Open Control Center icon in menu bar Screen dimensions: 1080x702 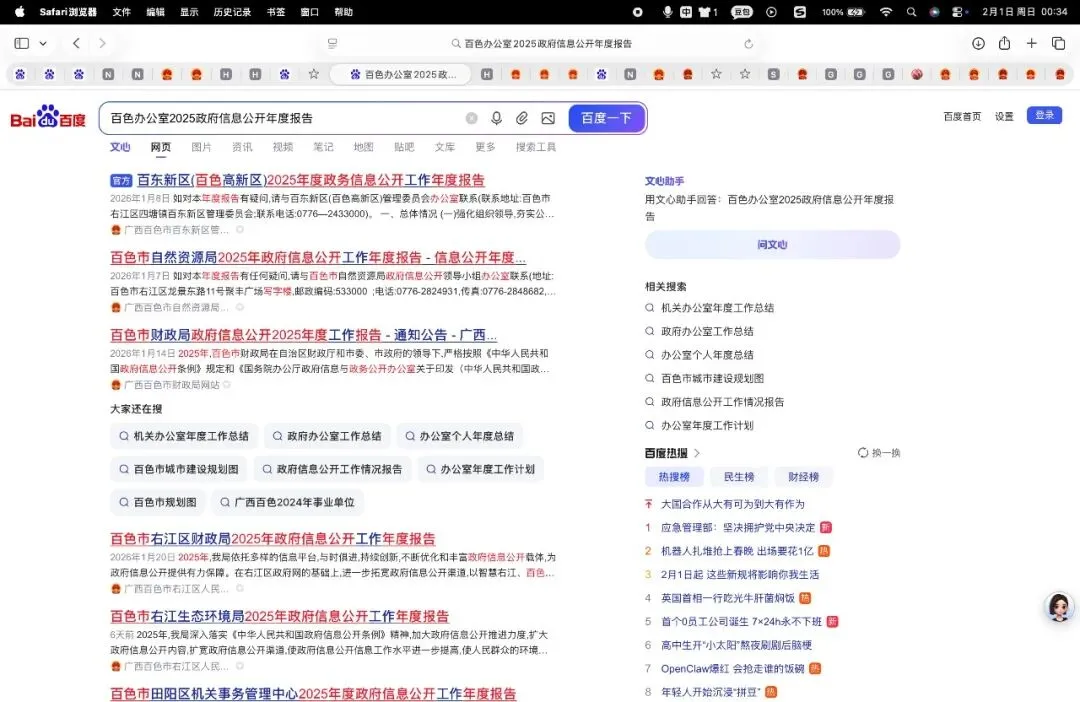click(x=959, y=12)
